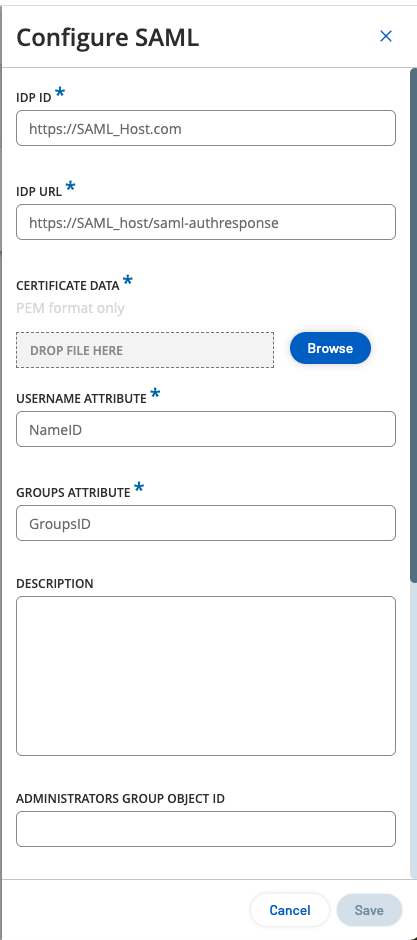Image resolution: width=417 pixels, height=940 pixels.
Task: Select the CERTIFICATE DATA label
Action: 68,287
